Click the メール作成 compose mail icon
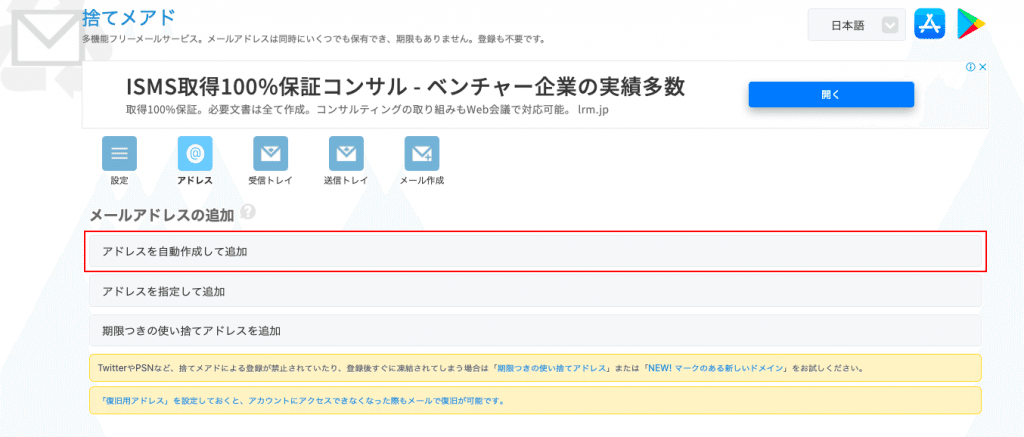This screenshot has height=437, width=1024. coord(421,153)
